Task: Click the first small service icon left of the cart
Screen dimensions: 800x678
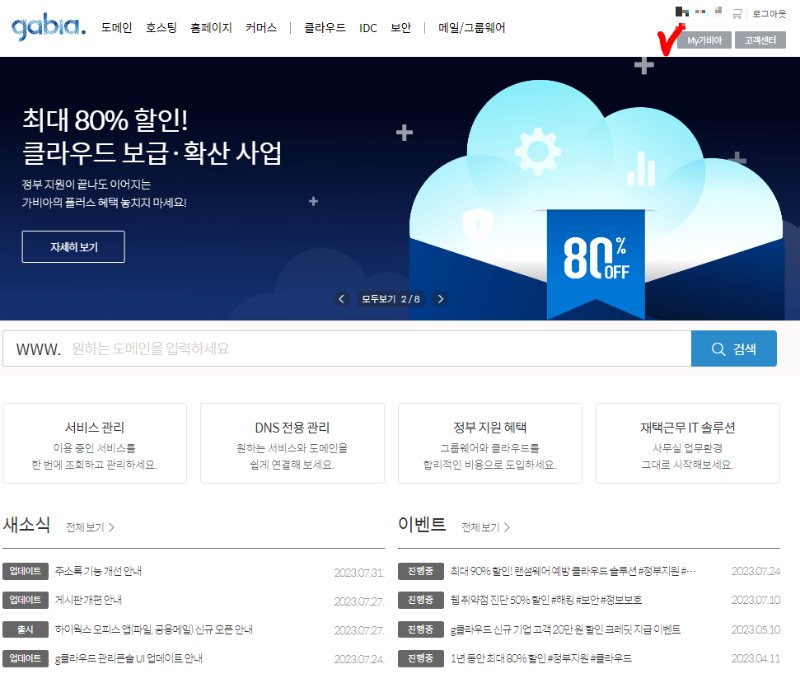Action: click(681, 12)
